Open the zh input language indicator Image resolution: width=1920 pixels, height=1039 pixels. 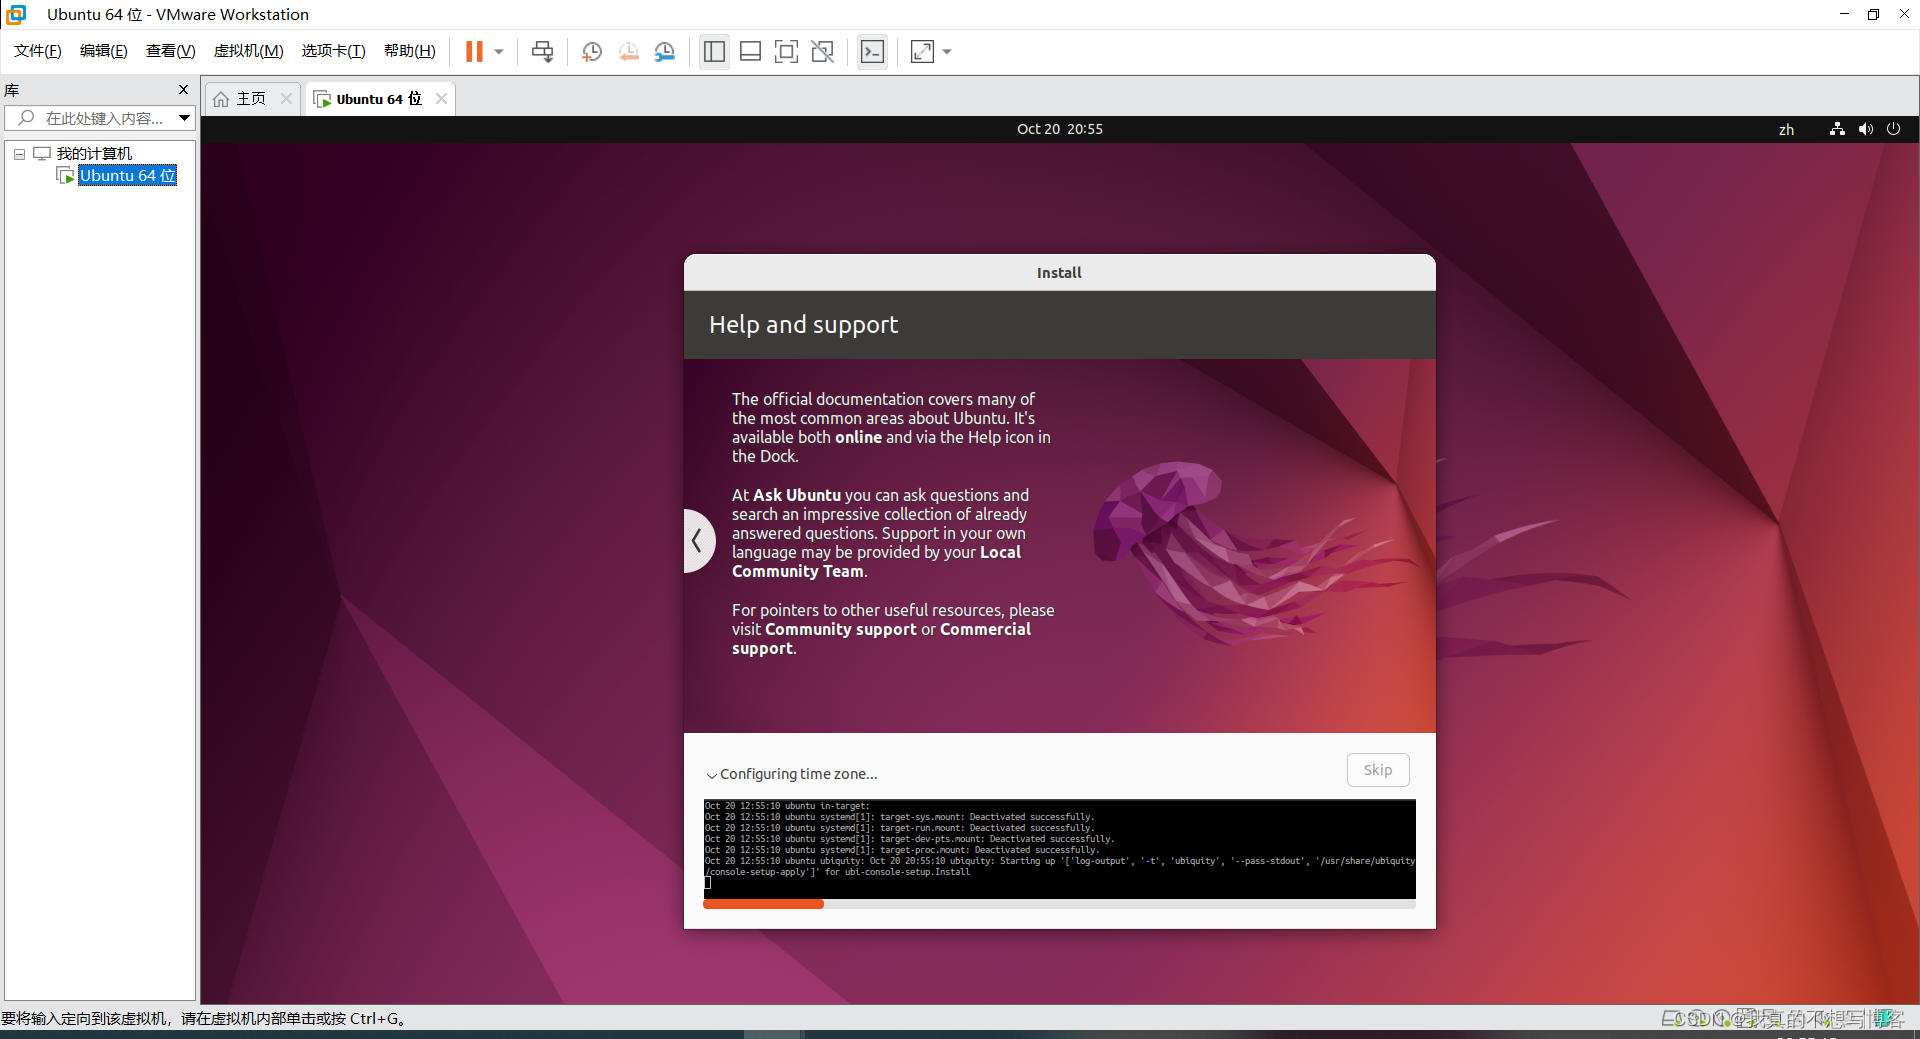1786,130
